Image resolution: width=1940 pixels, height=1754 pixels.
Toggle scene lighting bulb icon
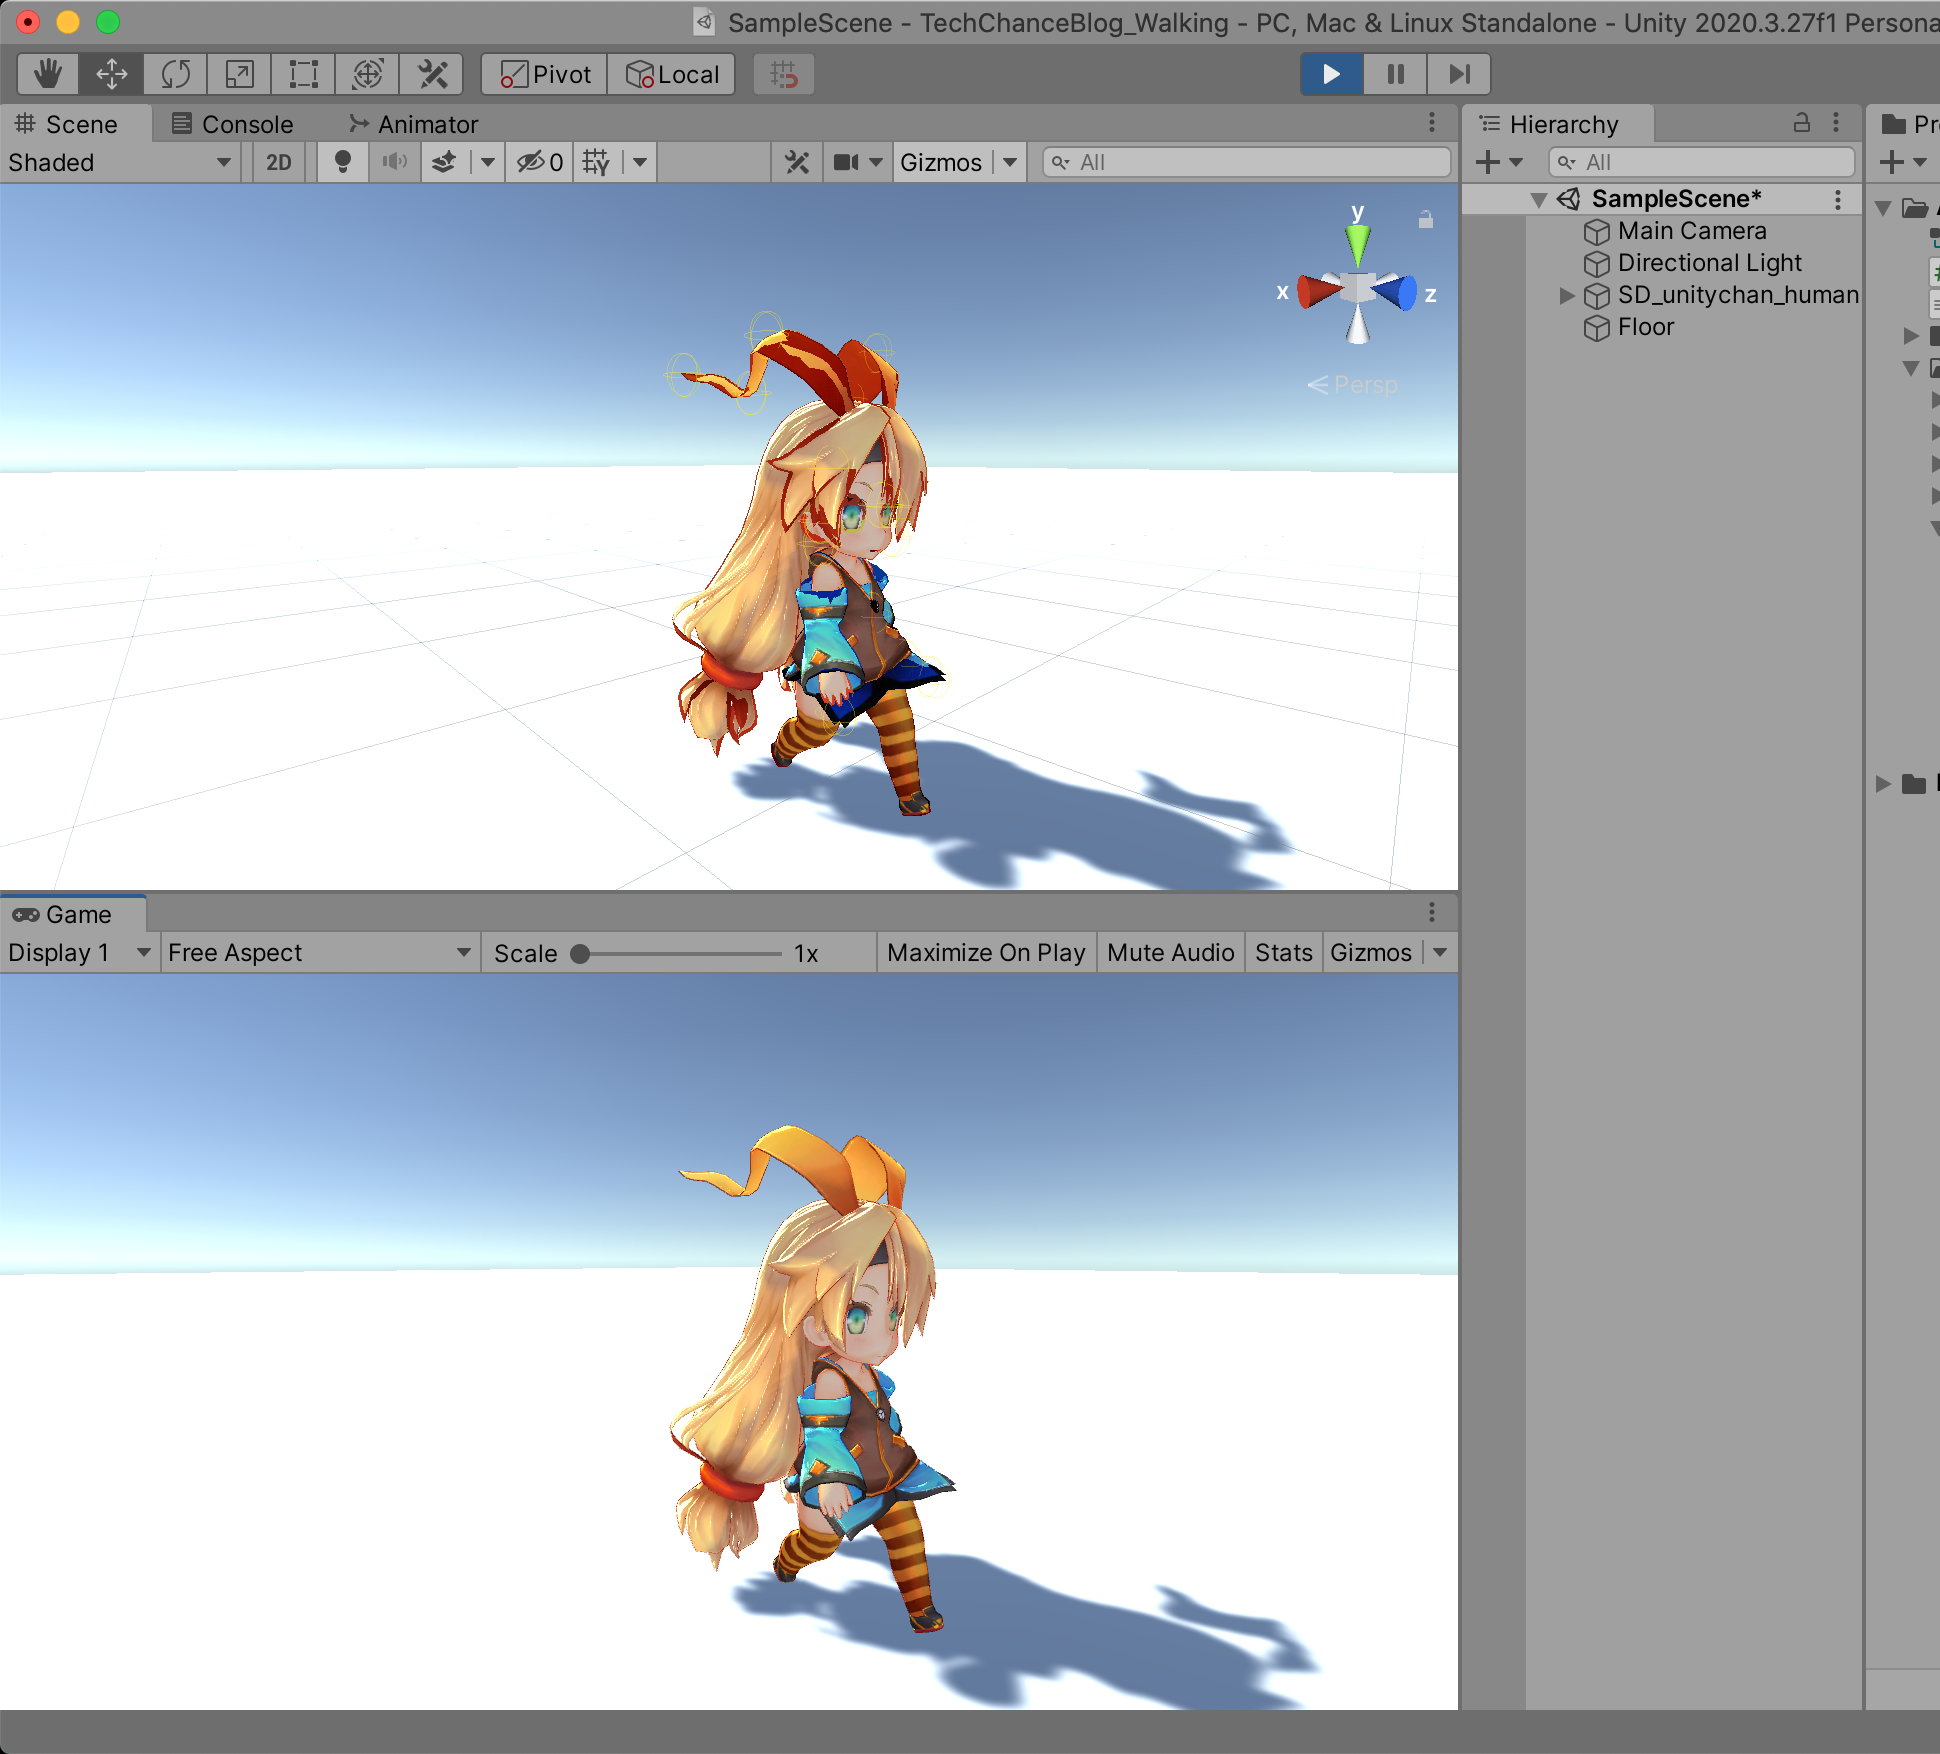[x=342, y=162]
